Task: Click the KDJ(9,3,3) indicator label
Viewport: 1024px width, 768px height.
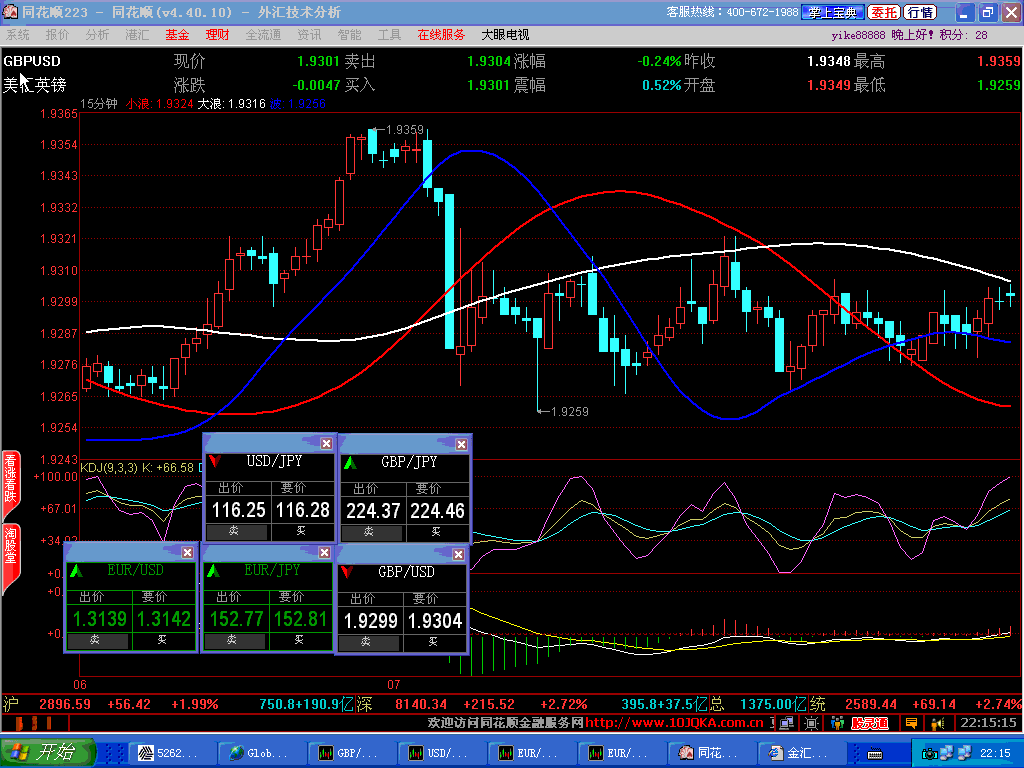Action: pos(109,468)
